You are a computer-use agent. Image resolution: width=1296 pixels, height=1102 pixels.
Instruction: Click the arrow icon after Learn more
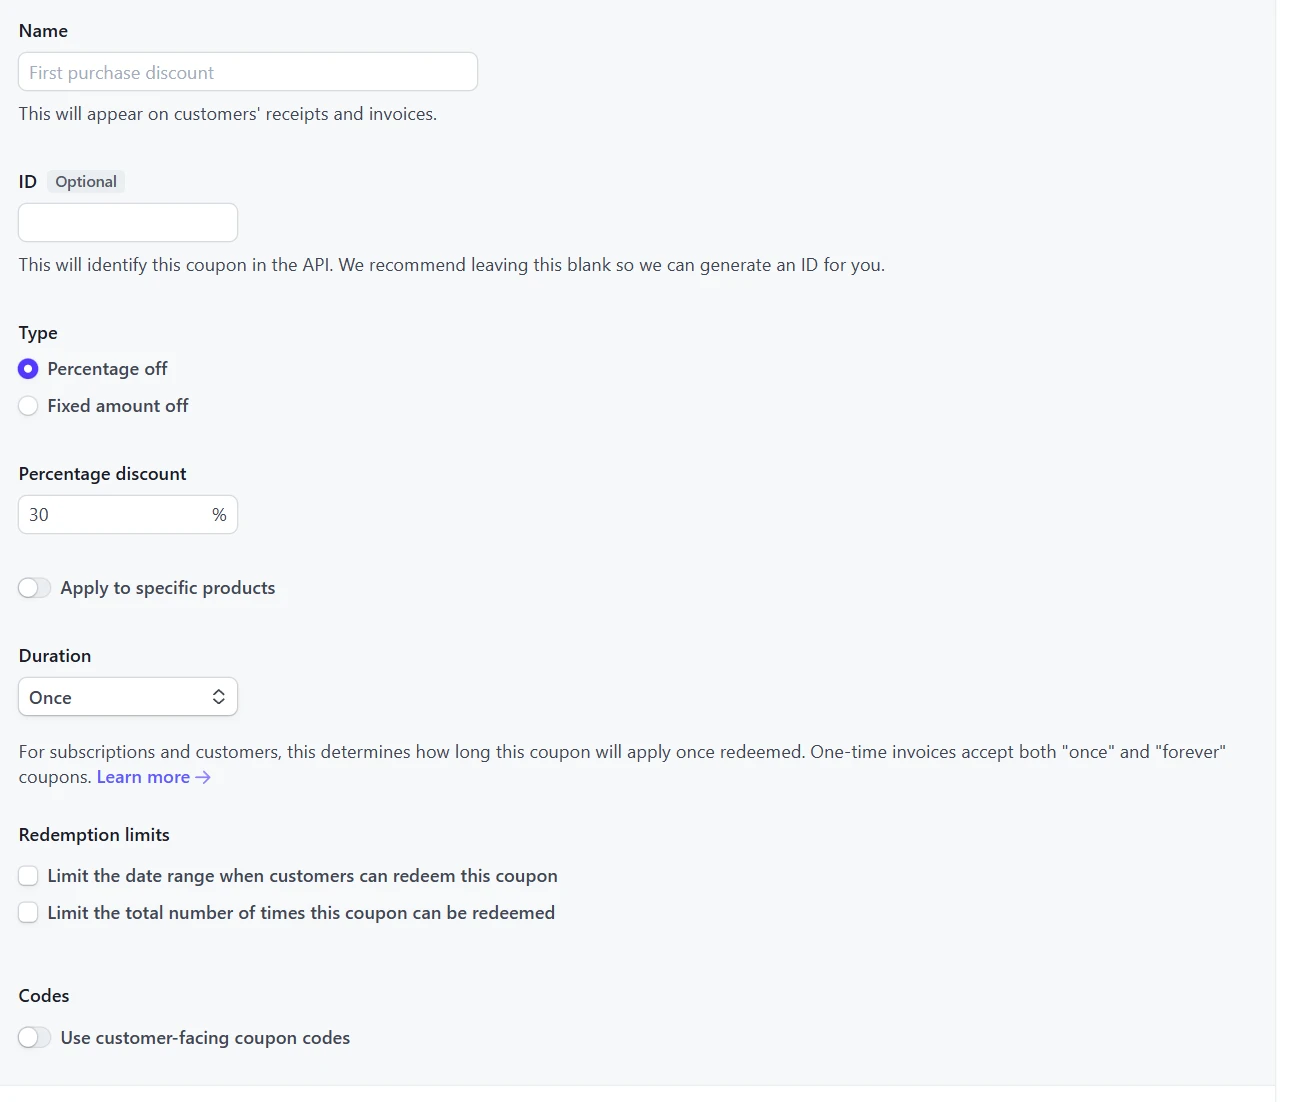(x=203, y=777)
